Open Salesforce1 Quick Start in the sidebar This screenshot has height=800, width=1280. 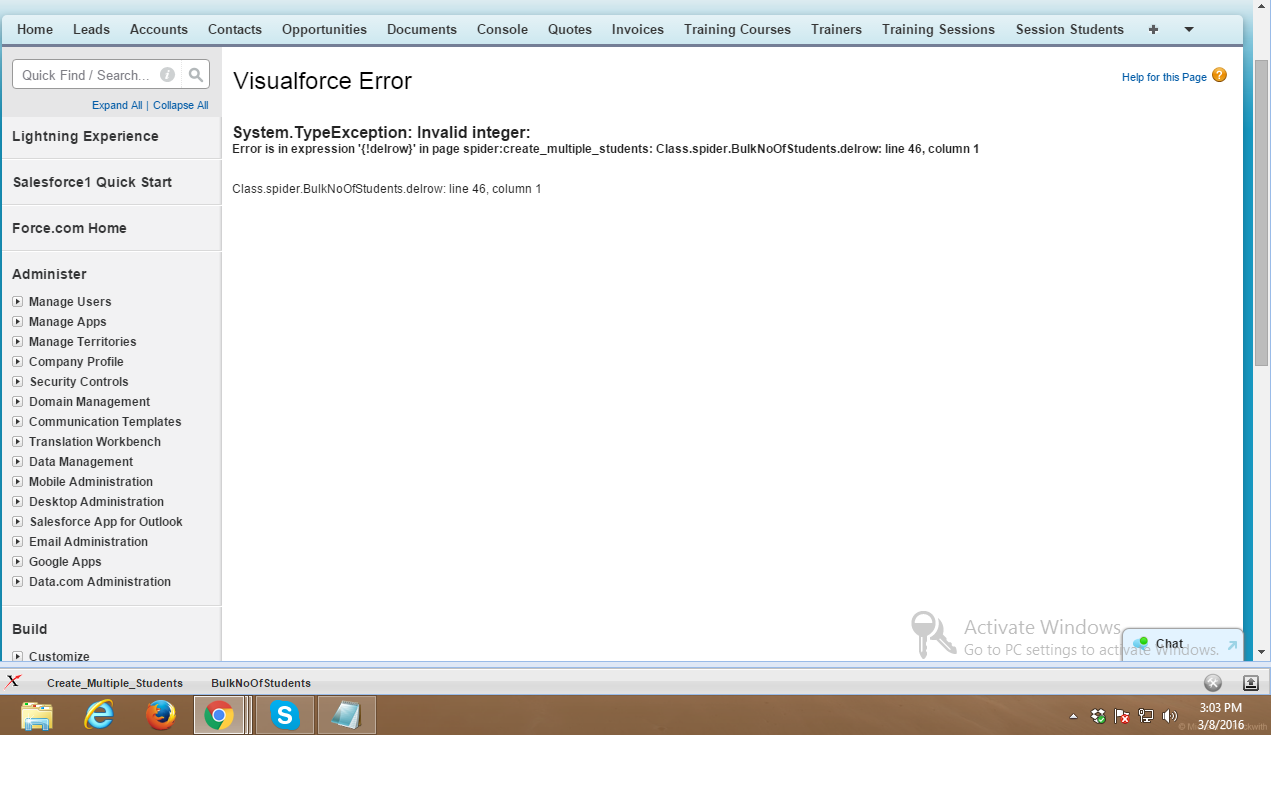[92, 182]
